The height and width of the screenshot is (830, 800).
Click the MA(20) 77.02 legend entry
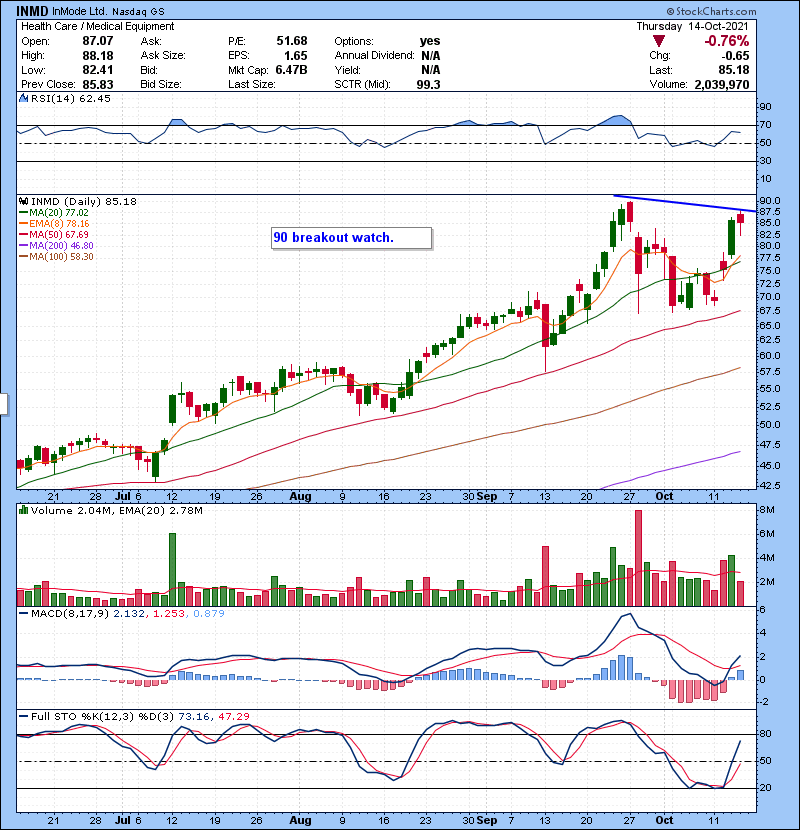point(55,213)
